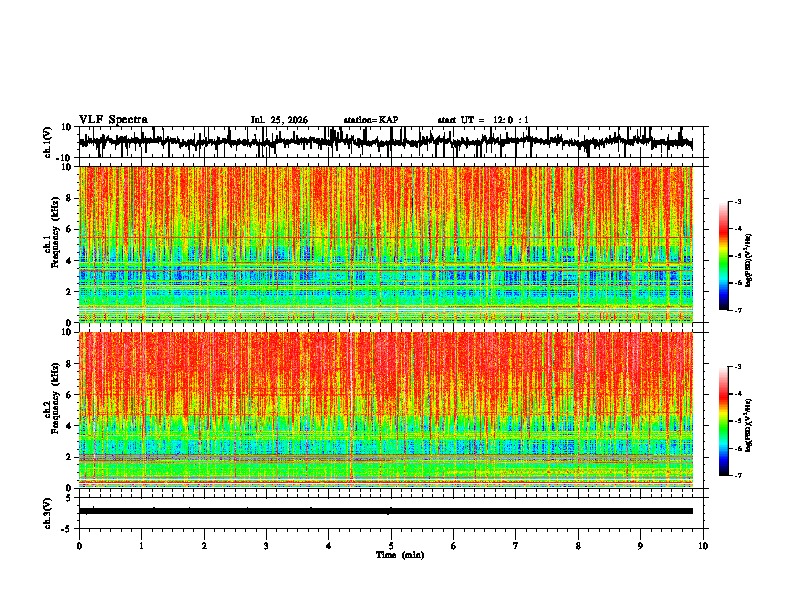Click the ch.1 frequency axis "6" tick label
Viewport: 792px width, 612px height.
click(70, 229)
